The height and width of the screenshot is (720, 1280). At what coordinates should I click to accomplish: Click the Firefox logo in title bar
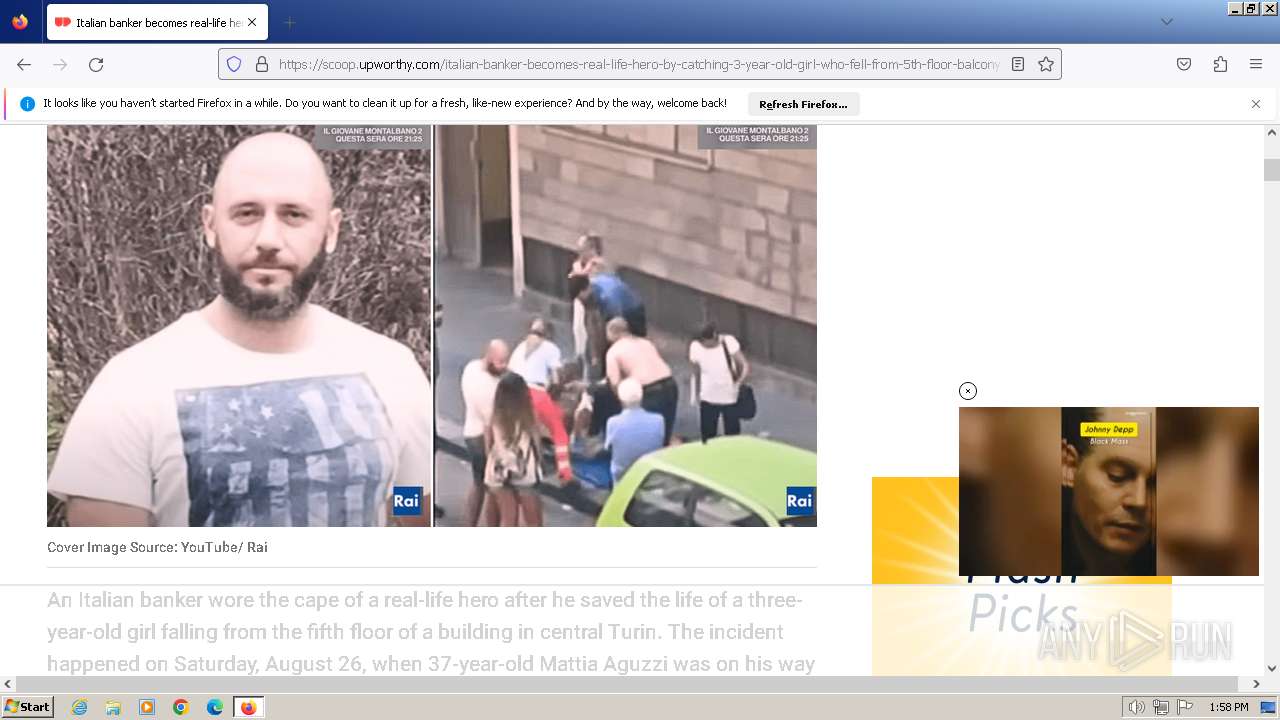pyautogui.click(x=20, y=22)
